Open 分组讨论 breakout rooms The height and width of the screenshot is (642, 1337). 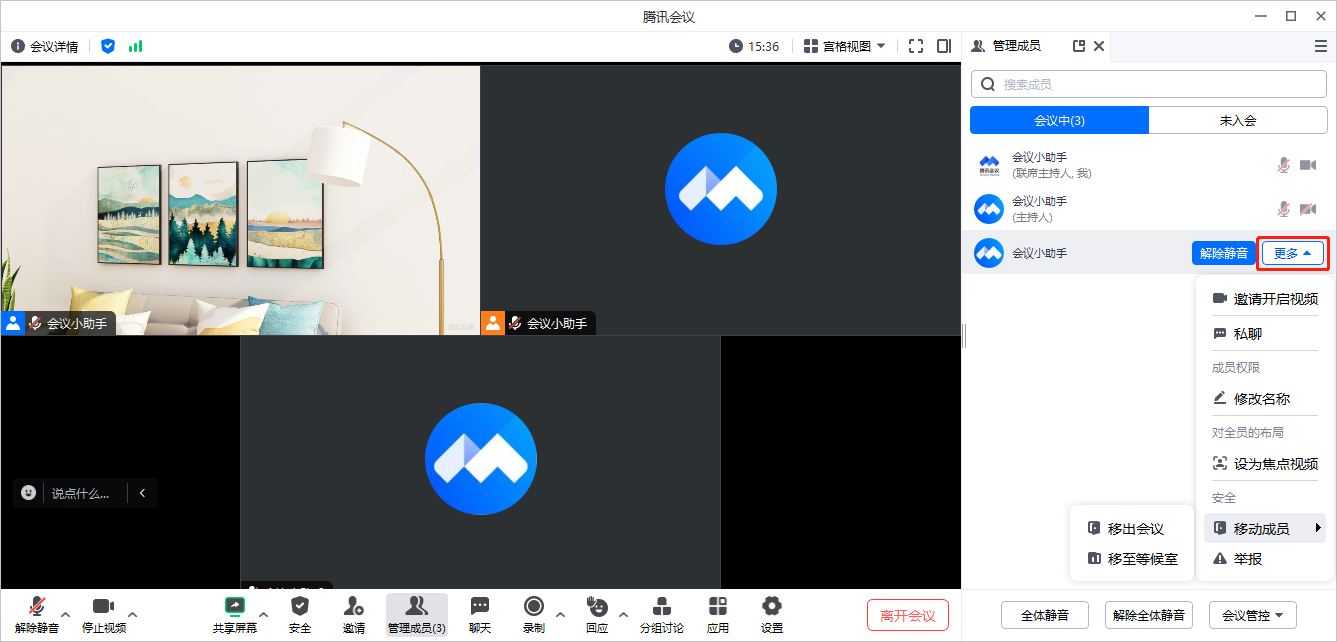662,606
